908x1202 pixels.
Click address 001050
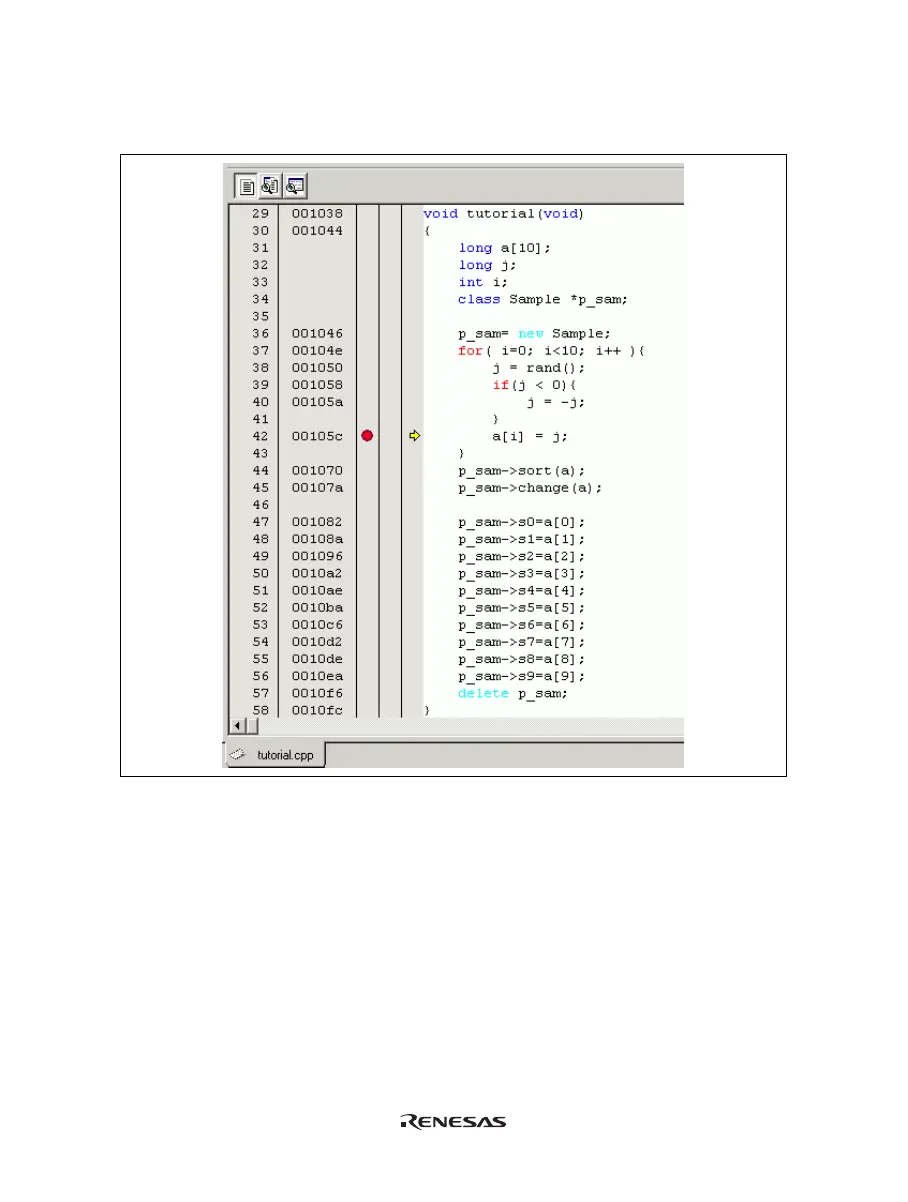[317, 368]
